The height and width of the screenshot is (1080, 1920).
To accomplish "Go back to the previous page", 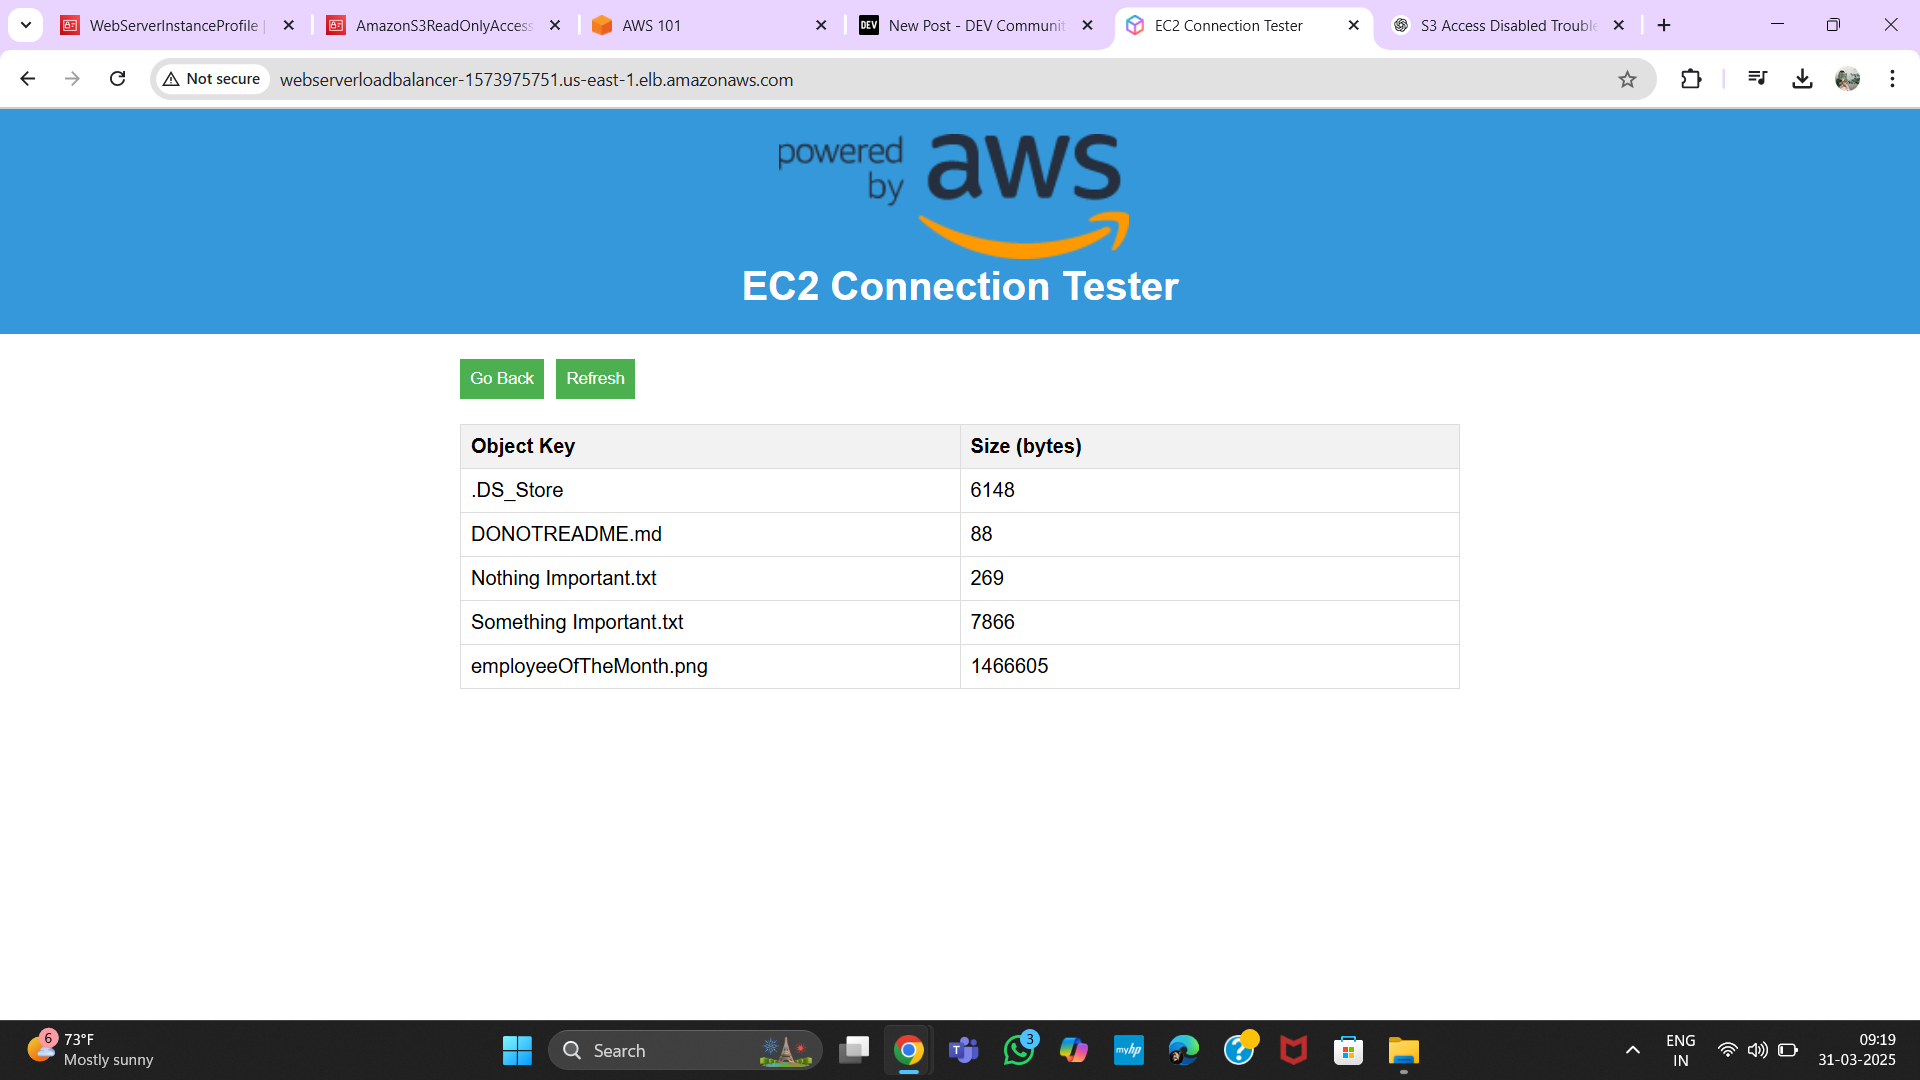I will [x=28, y=79].
